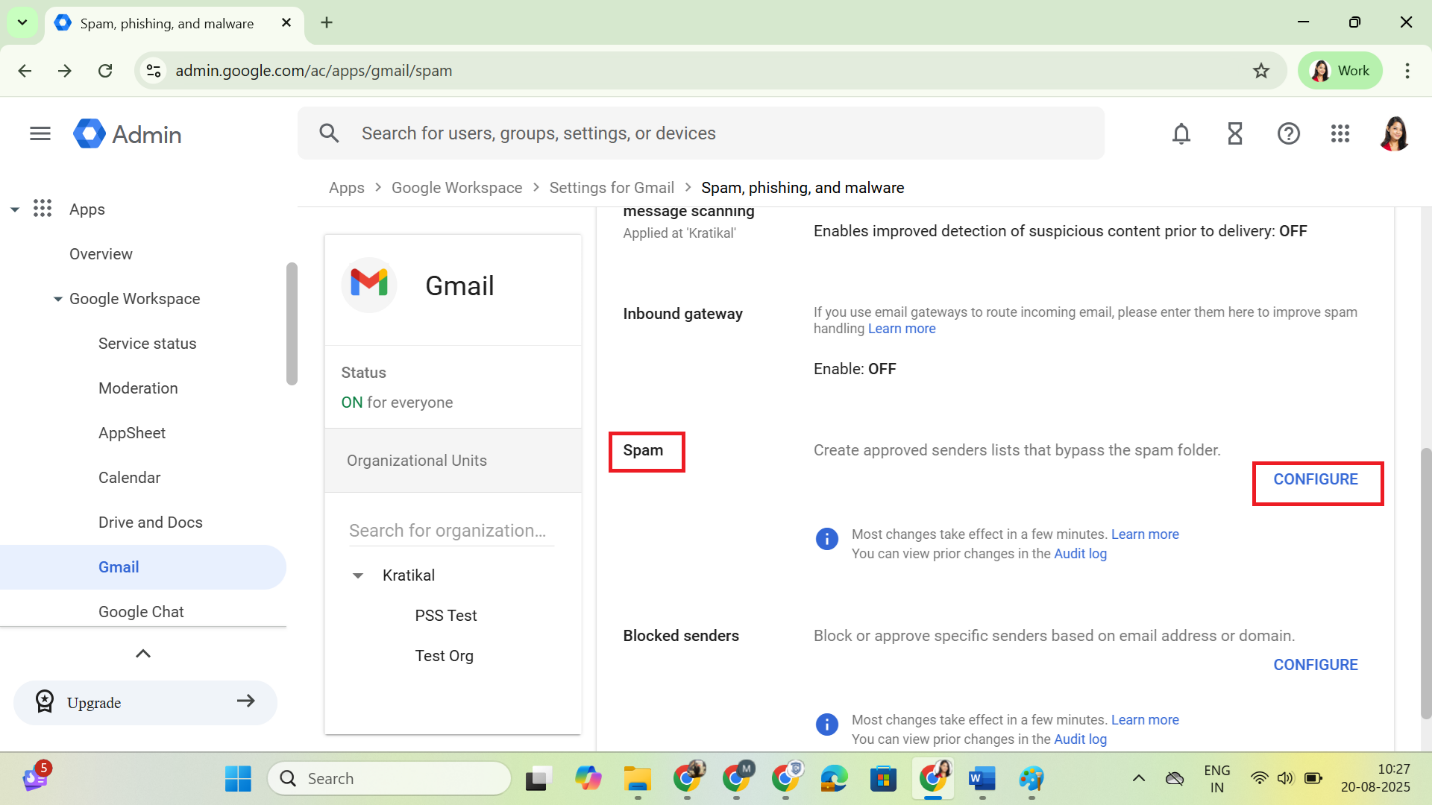
Task: Open Audit log link in the Spam section
Action: [1080, 553]
